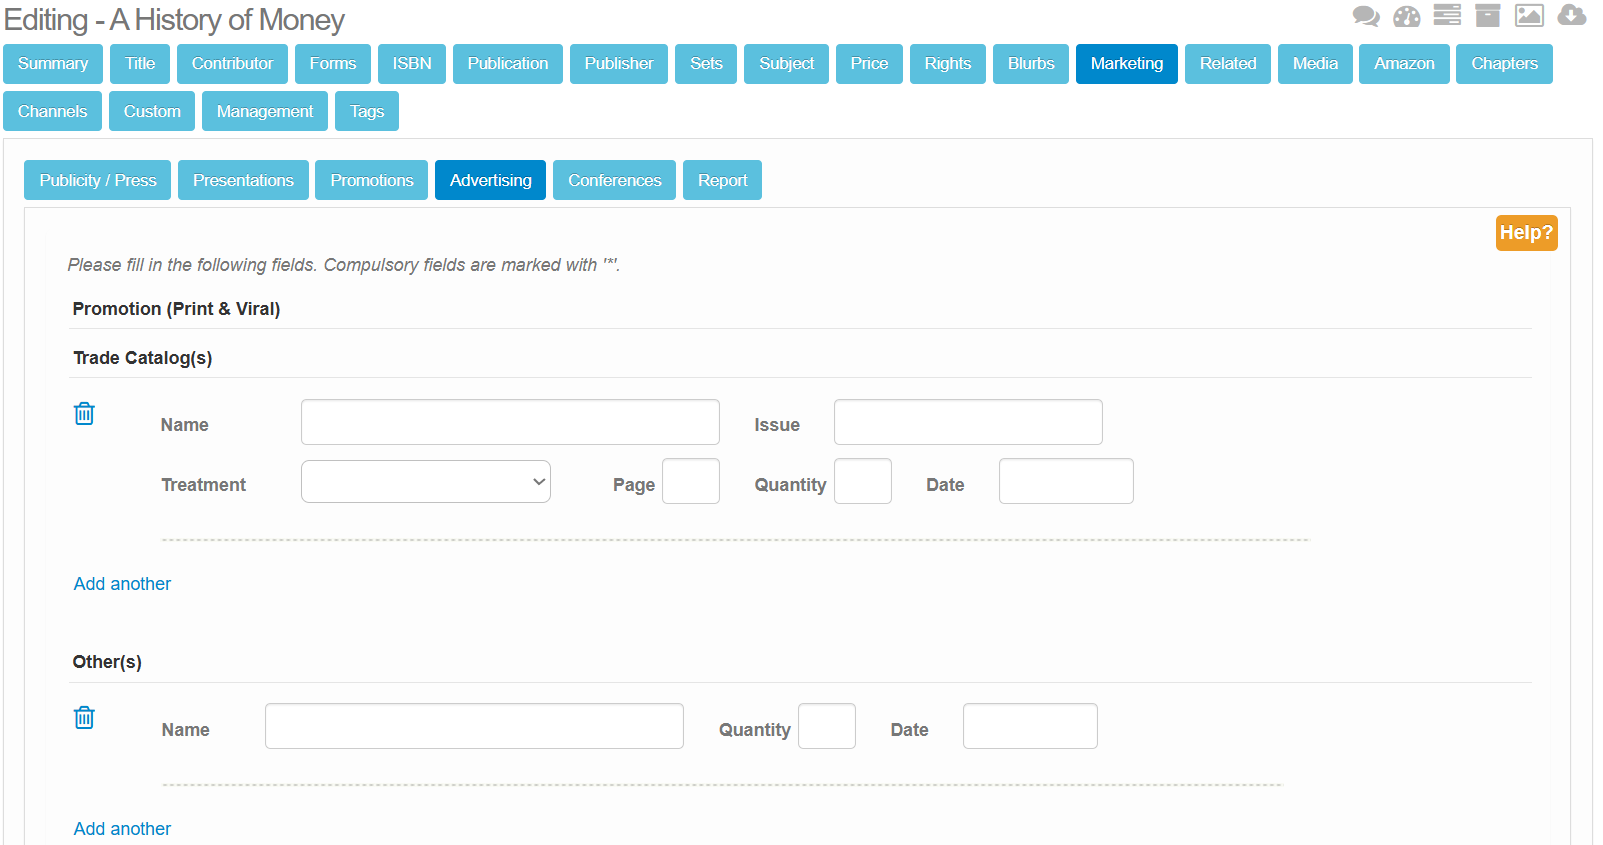Go to the Summary tab
This screenshot has width=1603, height=845.
pyautogui.click(x=53, y=64)
